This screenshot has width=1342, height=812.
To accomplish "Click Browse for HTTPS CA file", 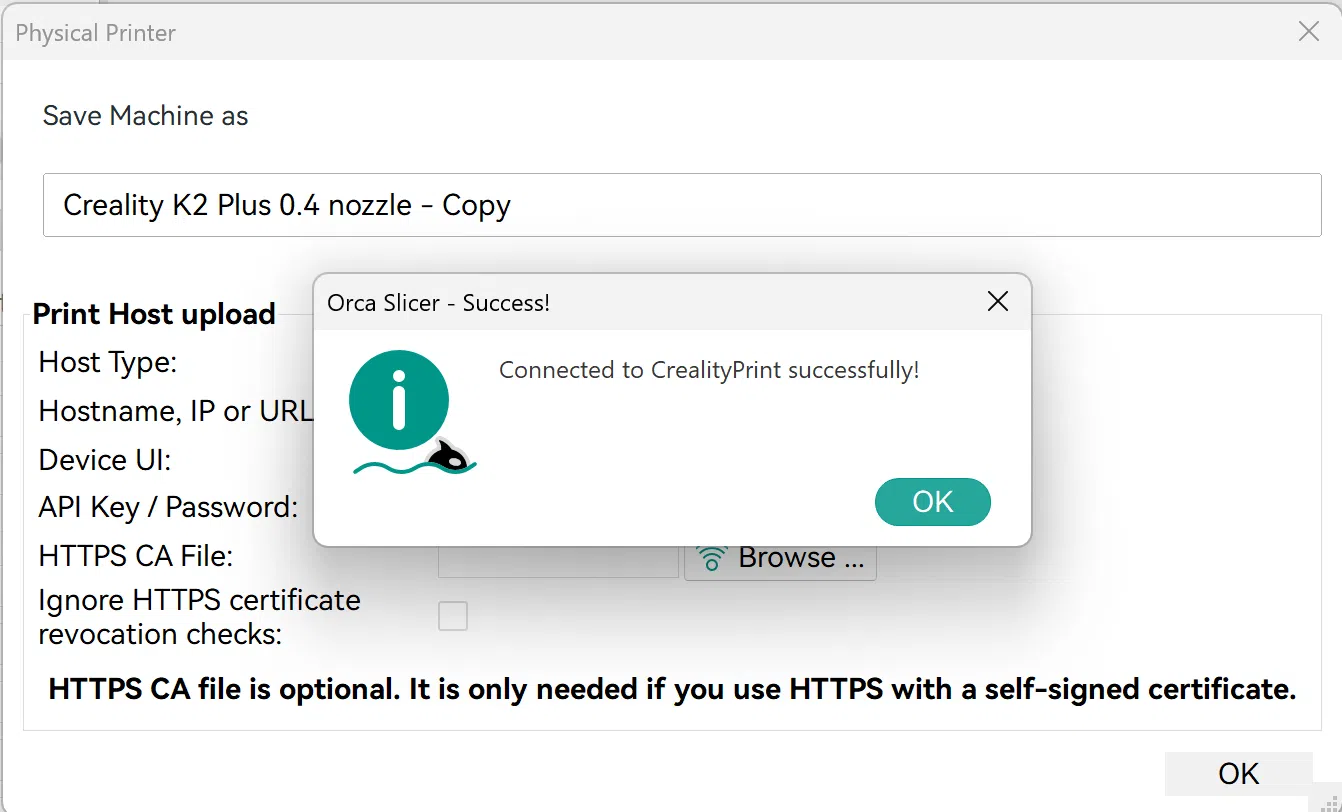I will coord(780,559).
